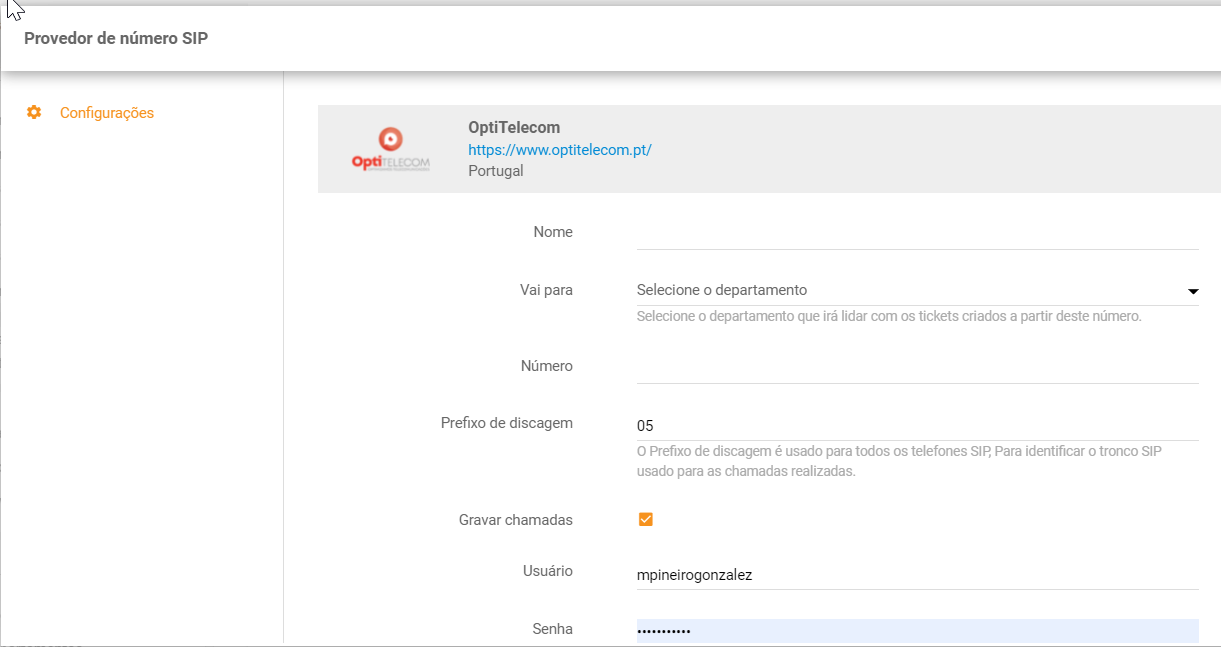The width and height of the screenshot is (1221, 647).
Task: Click the Gravar chamadas label text
Action: [x=515, y=520]
